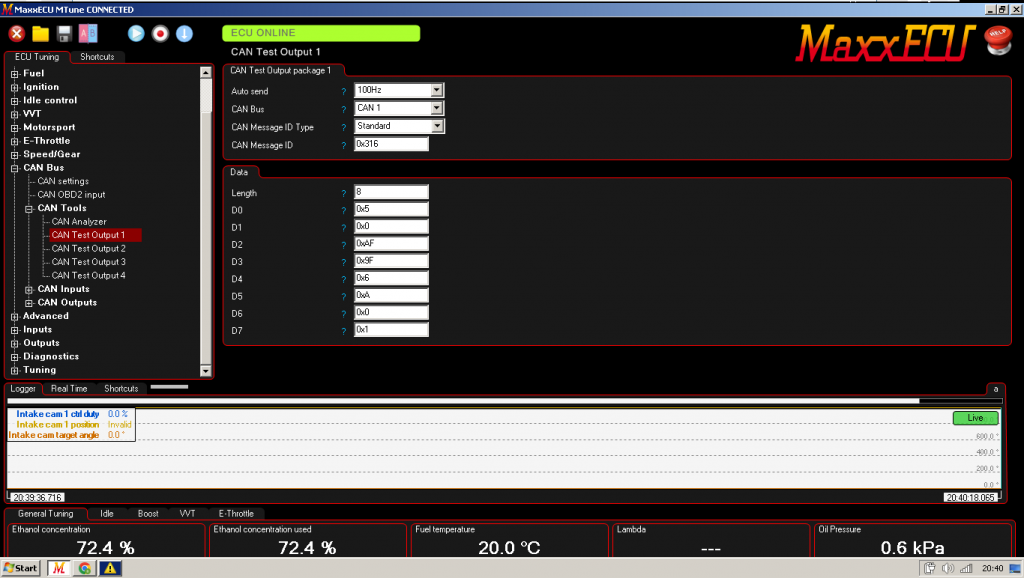This screenshot has height=578, width=1024.
Task: Select CAN Test Output 2
Action: coord(88,248)
